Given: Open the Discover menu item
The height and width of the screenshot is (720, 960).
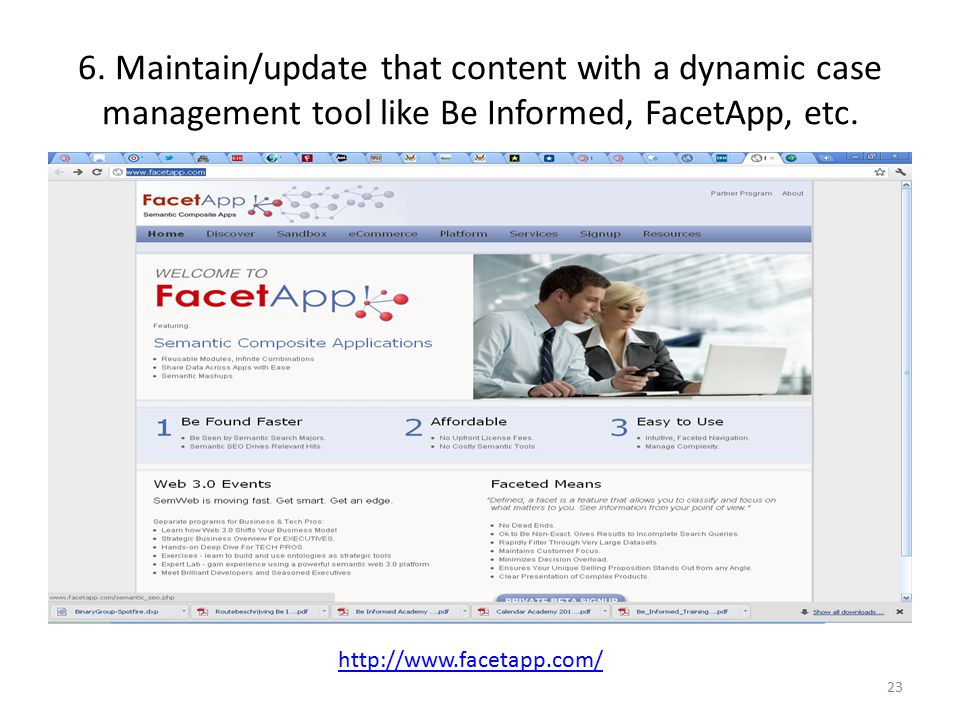Looking at the screenshot, I should pos(230,234).
